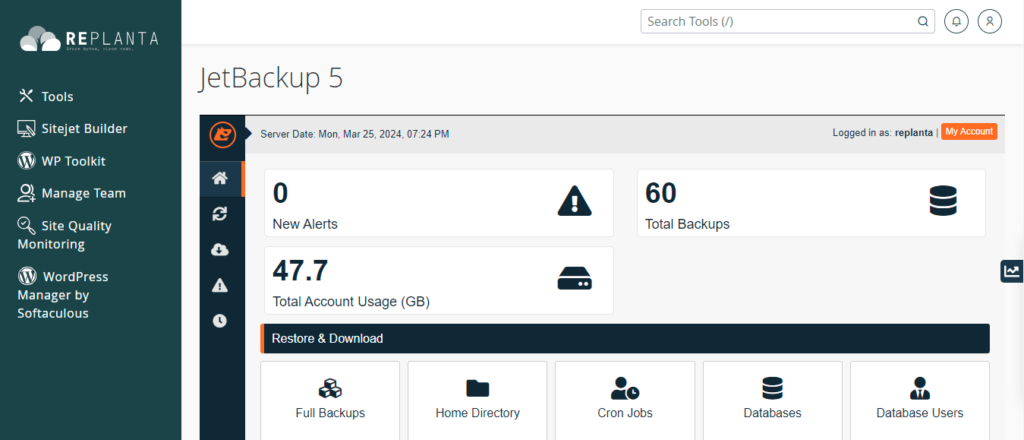Image resolution: width=1024 pixels, height=440 pixels.
Task: Click the Tools wrench icon
Action: pyautogui.click(x=25, y=96)
